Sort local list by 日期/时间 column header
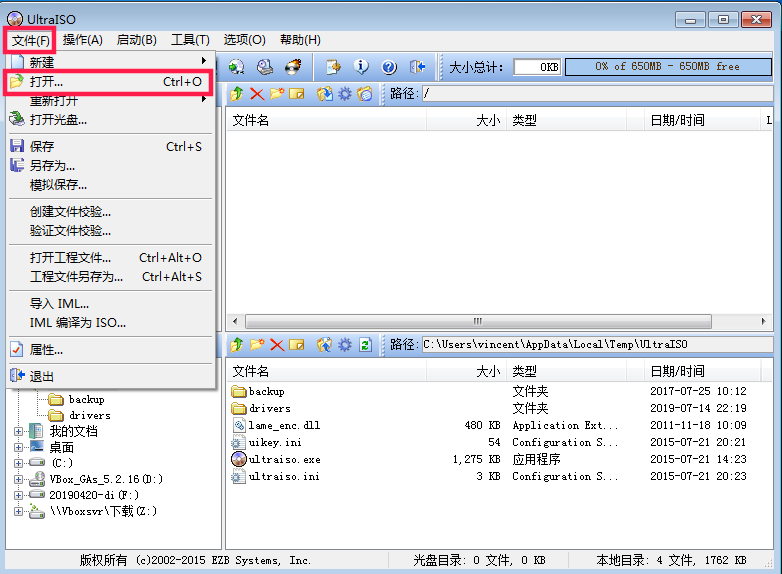 pos(702,372)
